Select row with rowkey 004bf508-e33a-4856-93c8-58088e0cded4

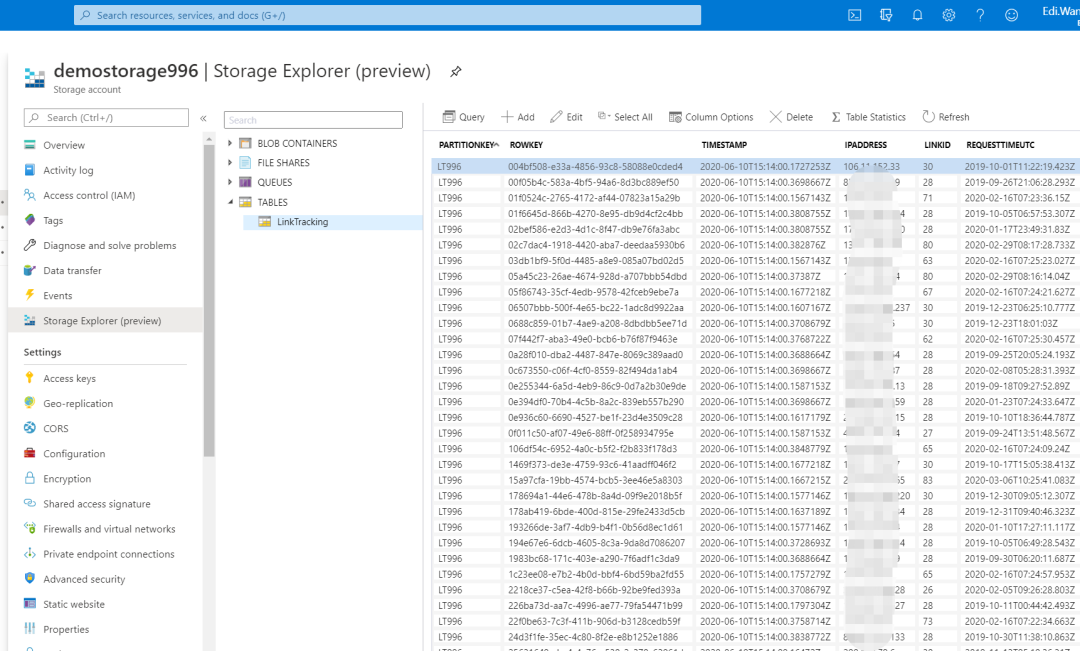pos(756,167)
